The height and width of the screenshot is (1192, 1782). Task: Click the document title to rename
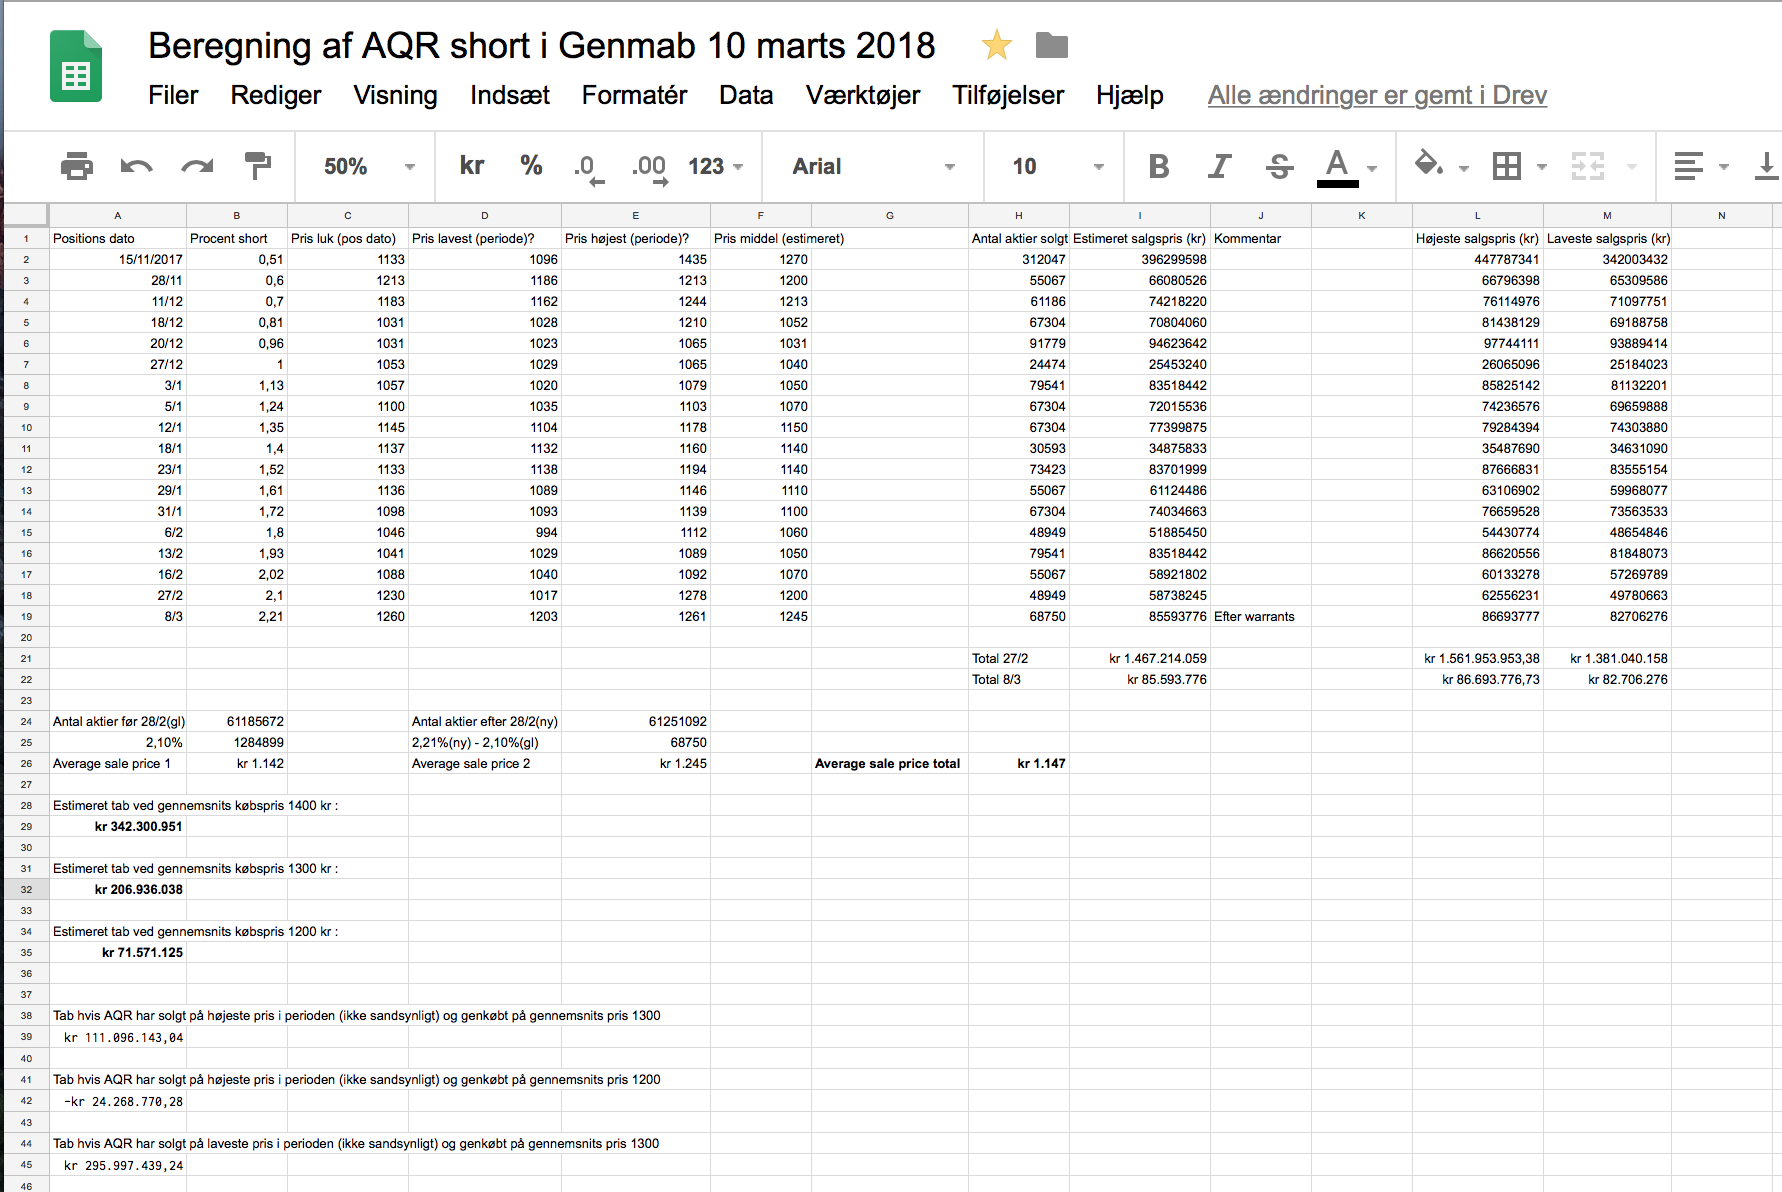(542, 46)
